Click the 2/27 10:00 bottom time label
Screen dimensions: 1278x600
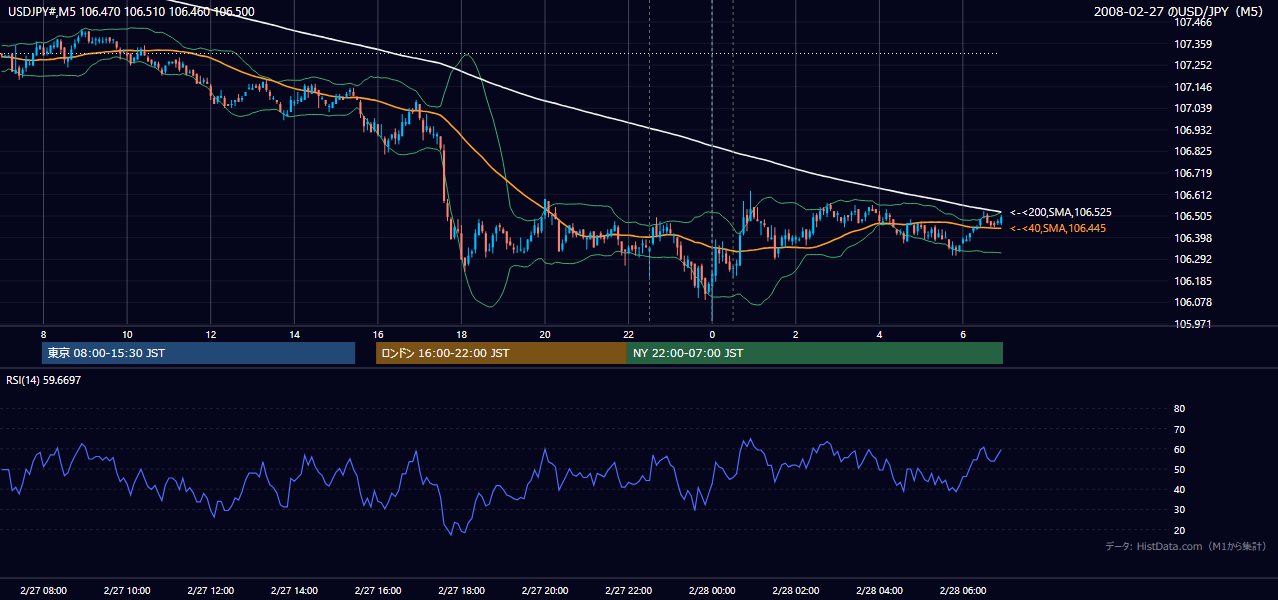127,590
